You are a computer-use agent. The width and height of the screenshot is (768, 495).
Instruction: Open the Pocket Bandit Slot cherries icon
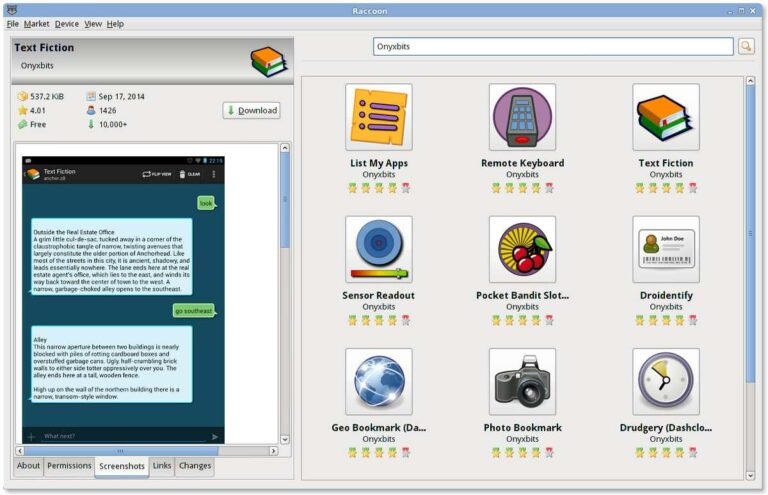(522, 249)
